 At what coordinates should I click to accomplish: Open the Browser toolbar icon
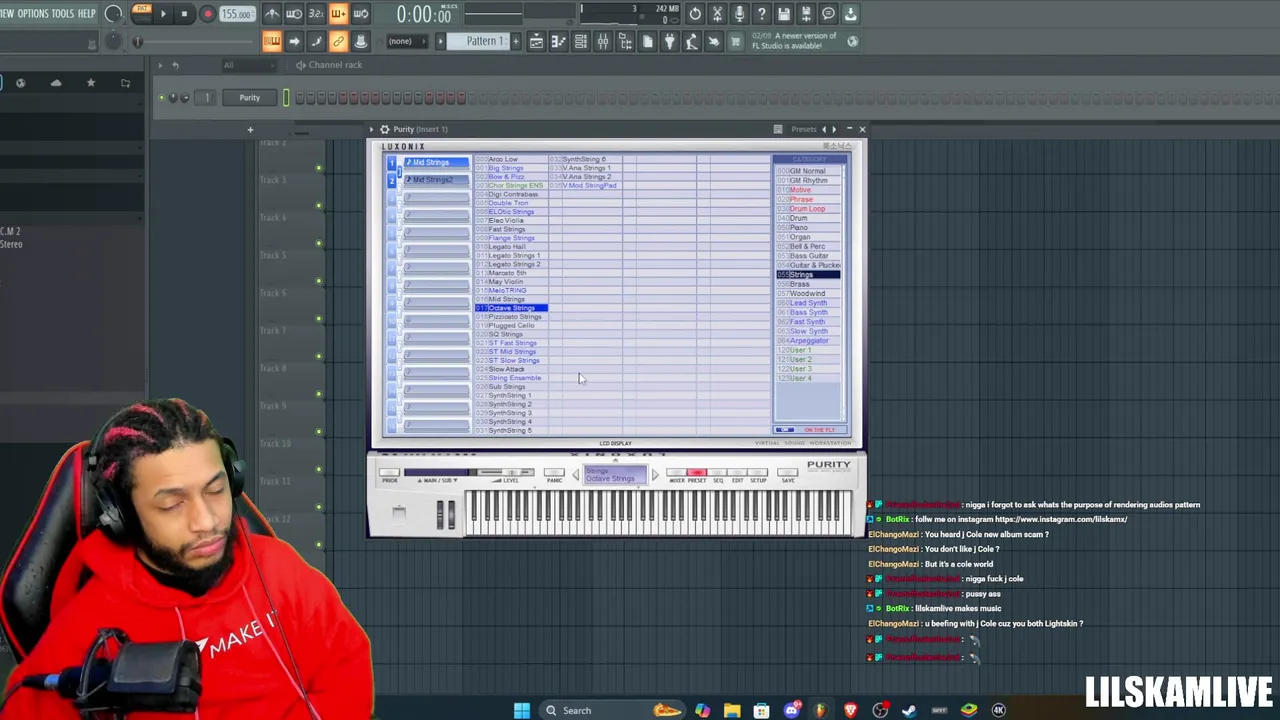(625, 41)
